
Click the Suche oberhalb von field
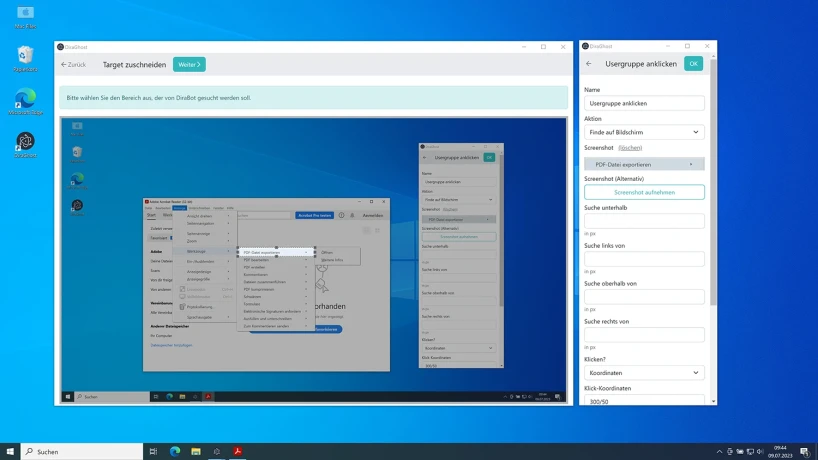click(644, 297)
